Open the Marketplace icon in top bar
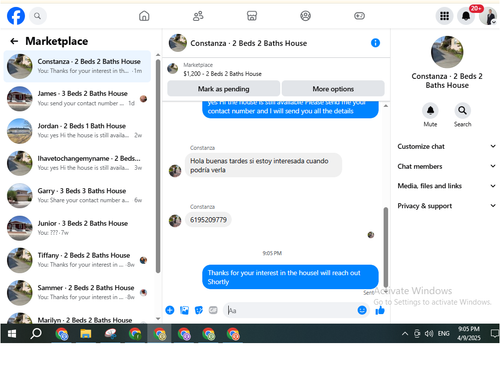The height and width of the screenshot is (370, 500). click(252, 16)
